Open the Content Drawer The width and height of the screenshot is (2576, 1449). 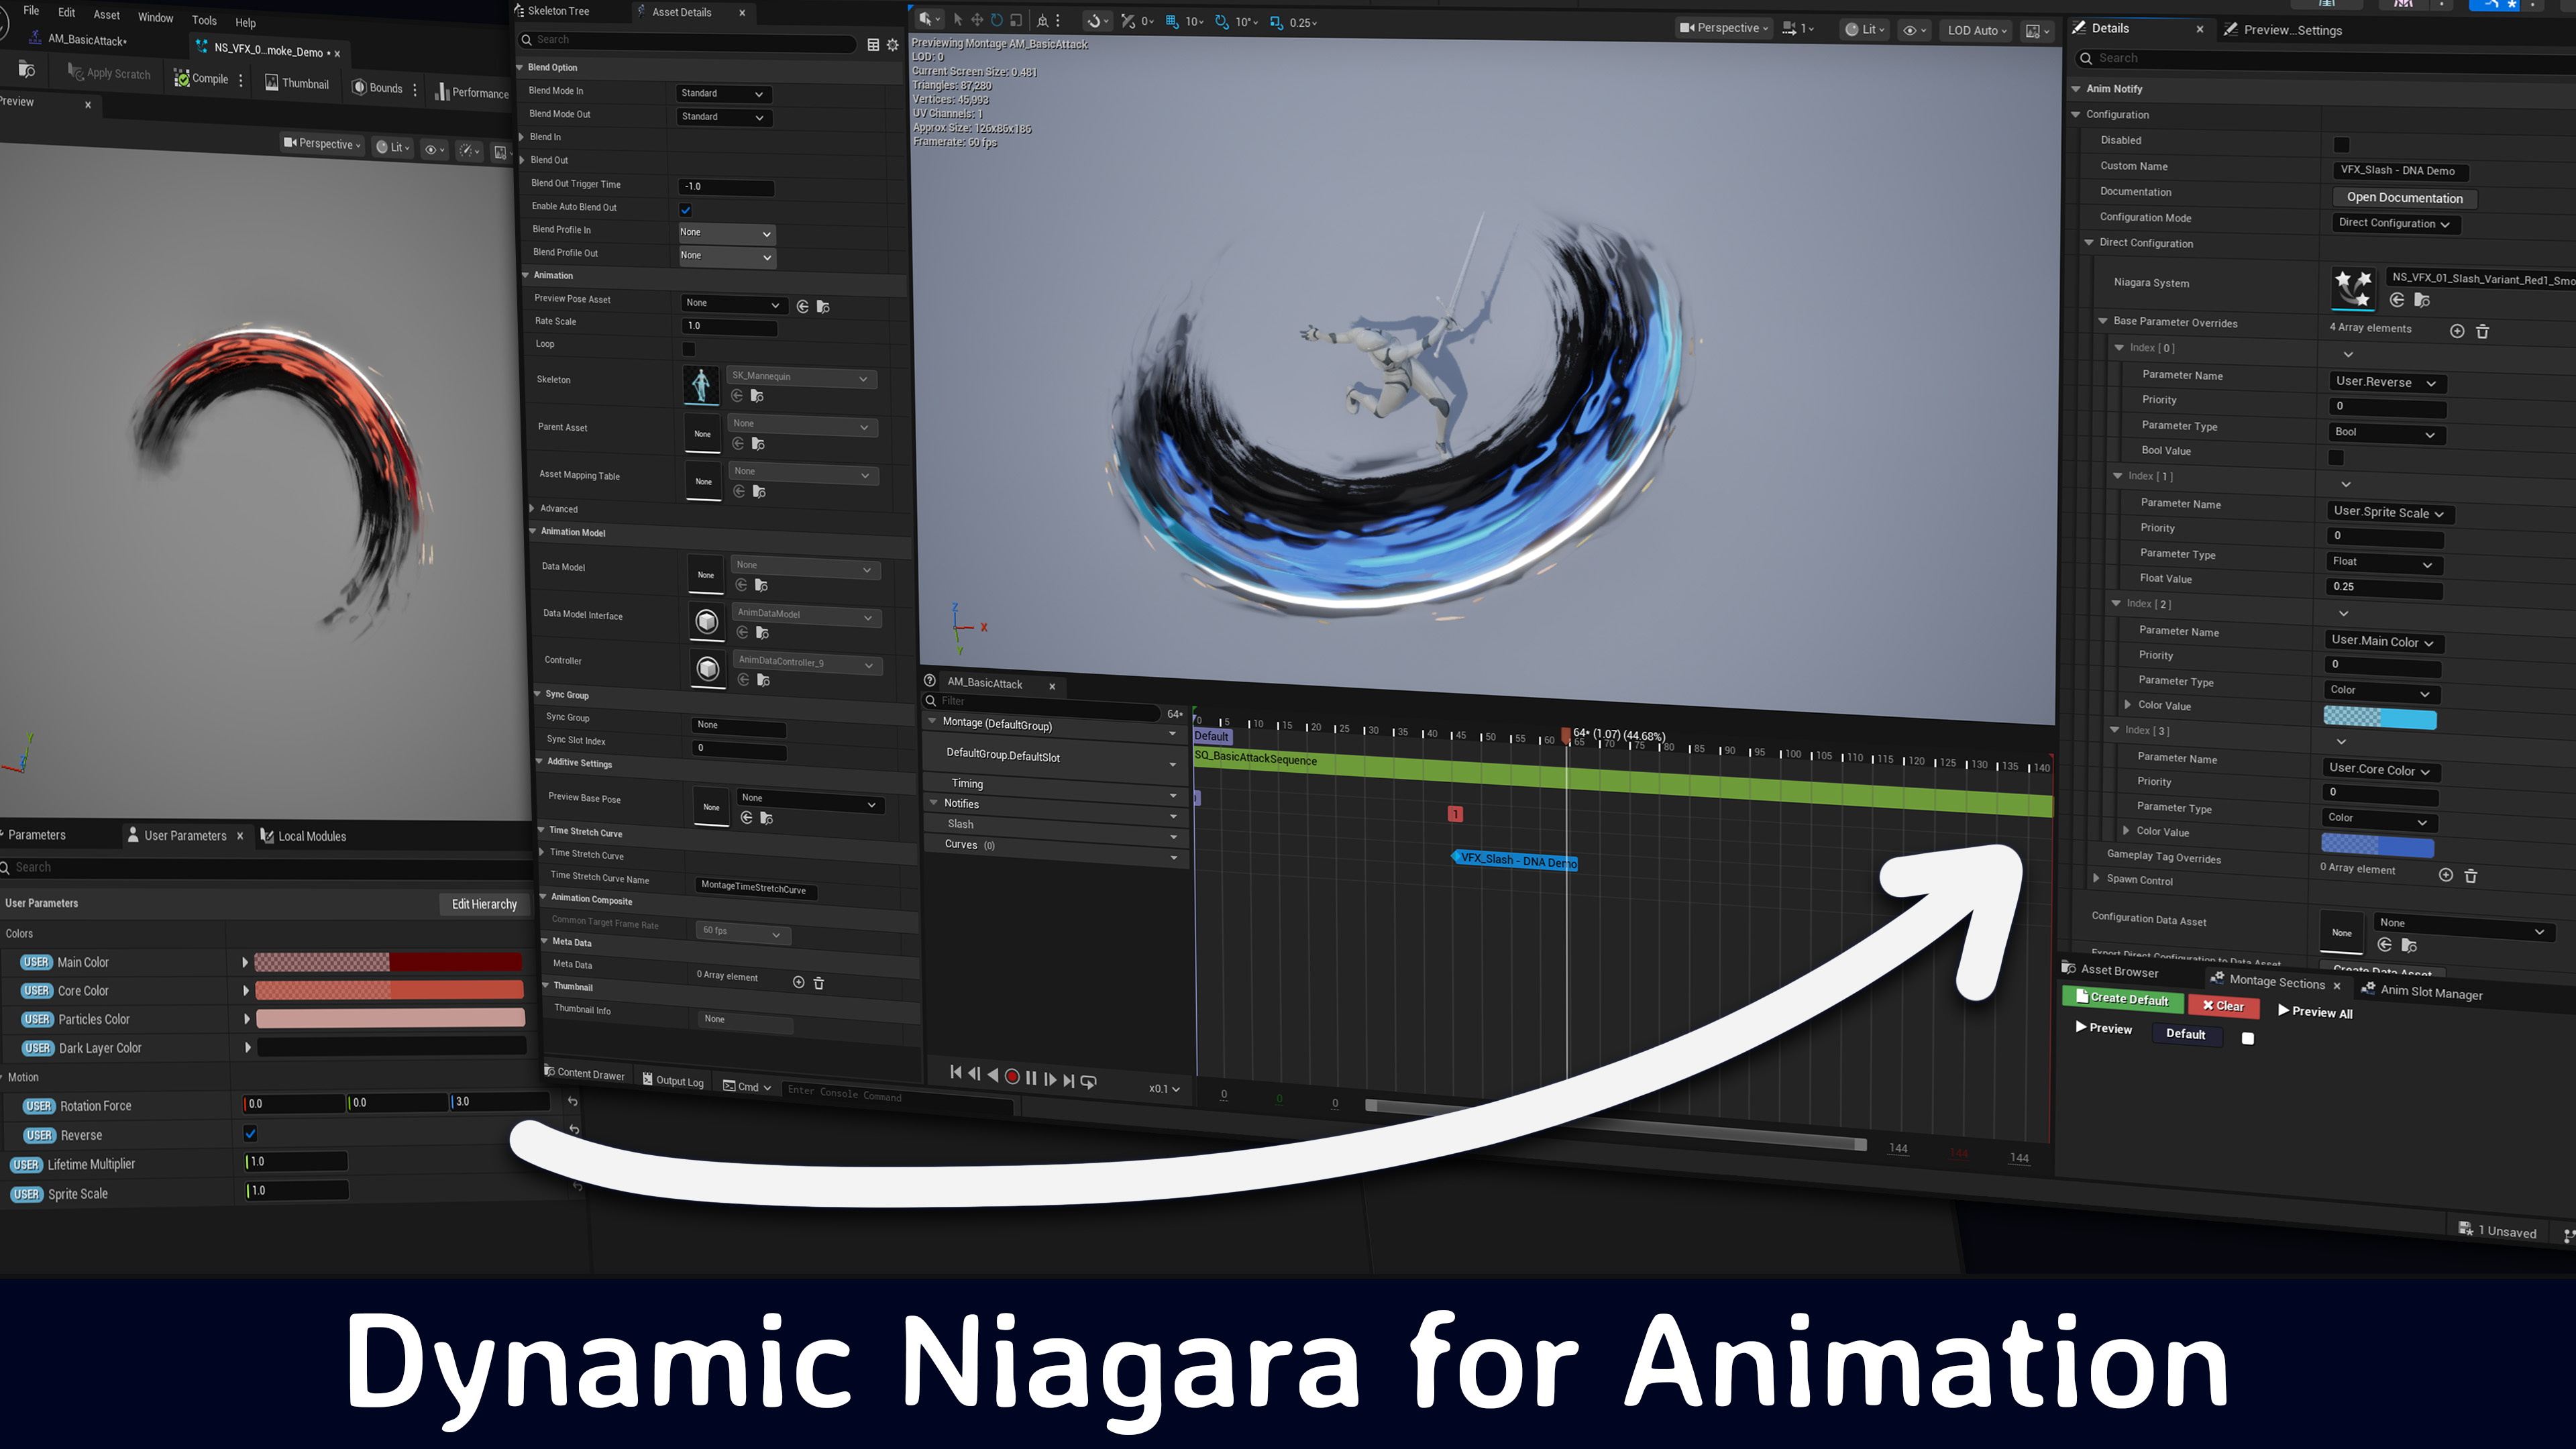pos(585,1073)
